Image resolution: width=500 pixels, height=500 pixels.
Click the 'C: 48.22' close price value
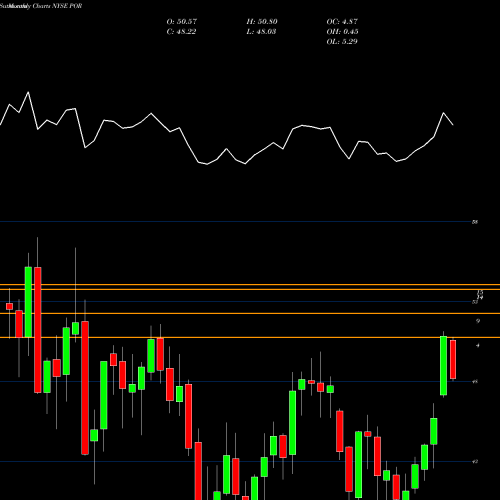pos(181,32)
